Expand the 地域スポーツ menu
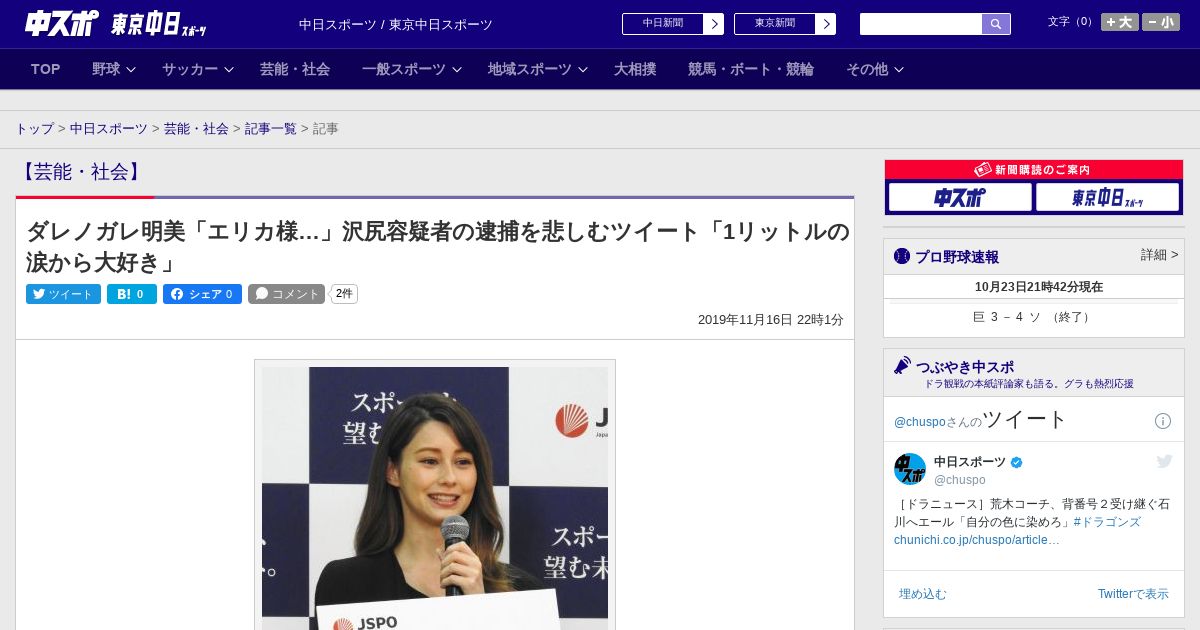Screen dimensions: 1200x630 click(x=538, y=69)
